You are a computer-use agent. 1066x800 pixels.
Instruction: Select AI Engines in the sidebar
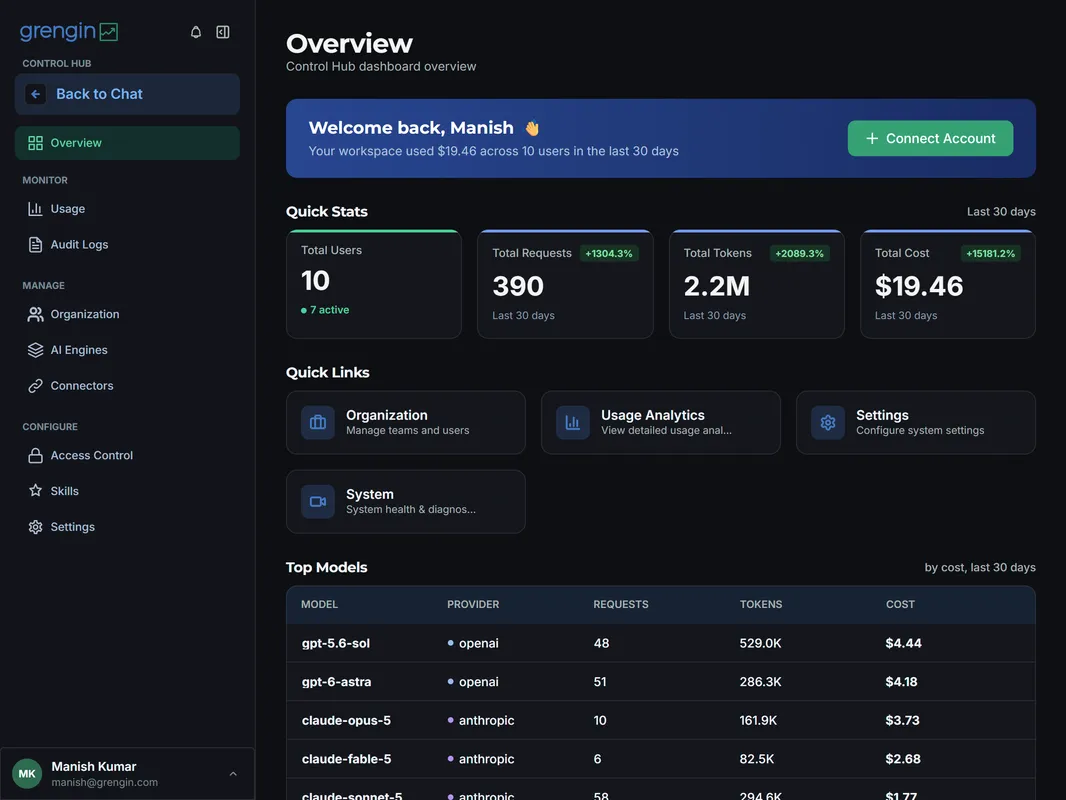point(127,350)
